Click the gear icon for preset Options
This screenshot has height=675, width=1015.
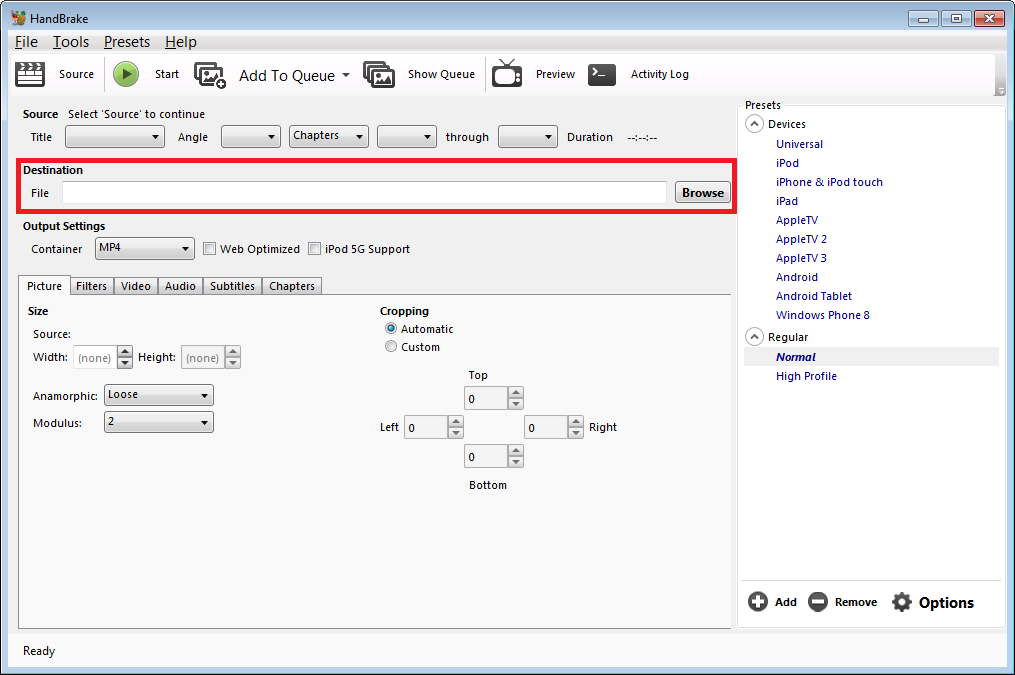(902, 602)
